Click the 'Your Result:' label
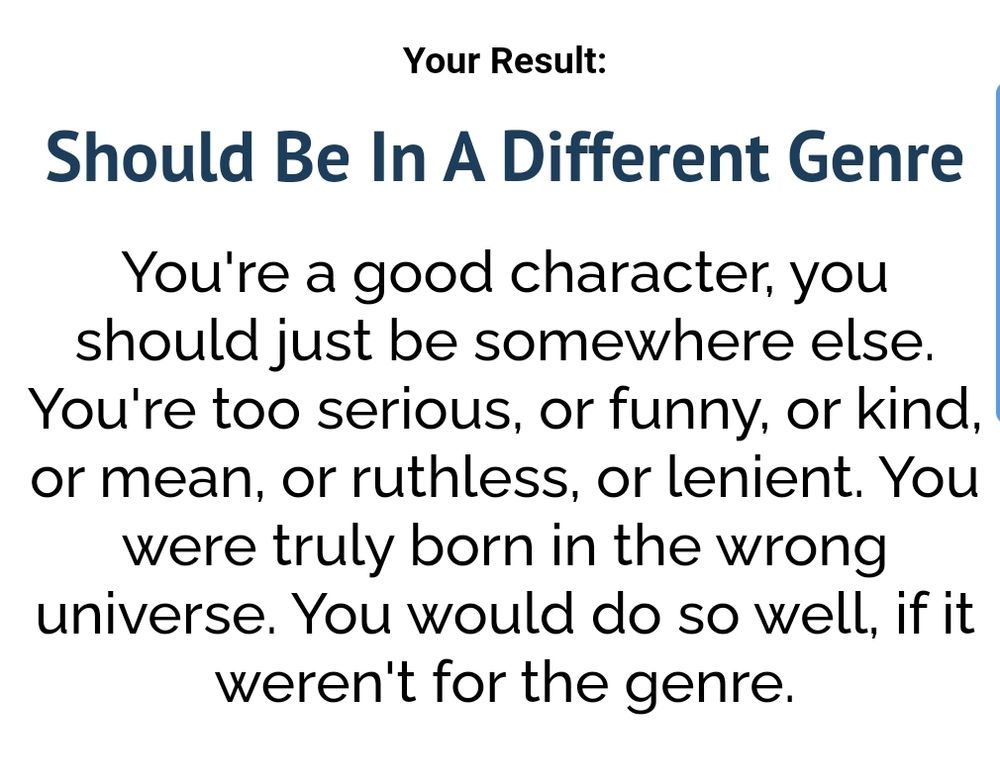 pos(504,61)
